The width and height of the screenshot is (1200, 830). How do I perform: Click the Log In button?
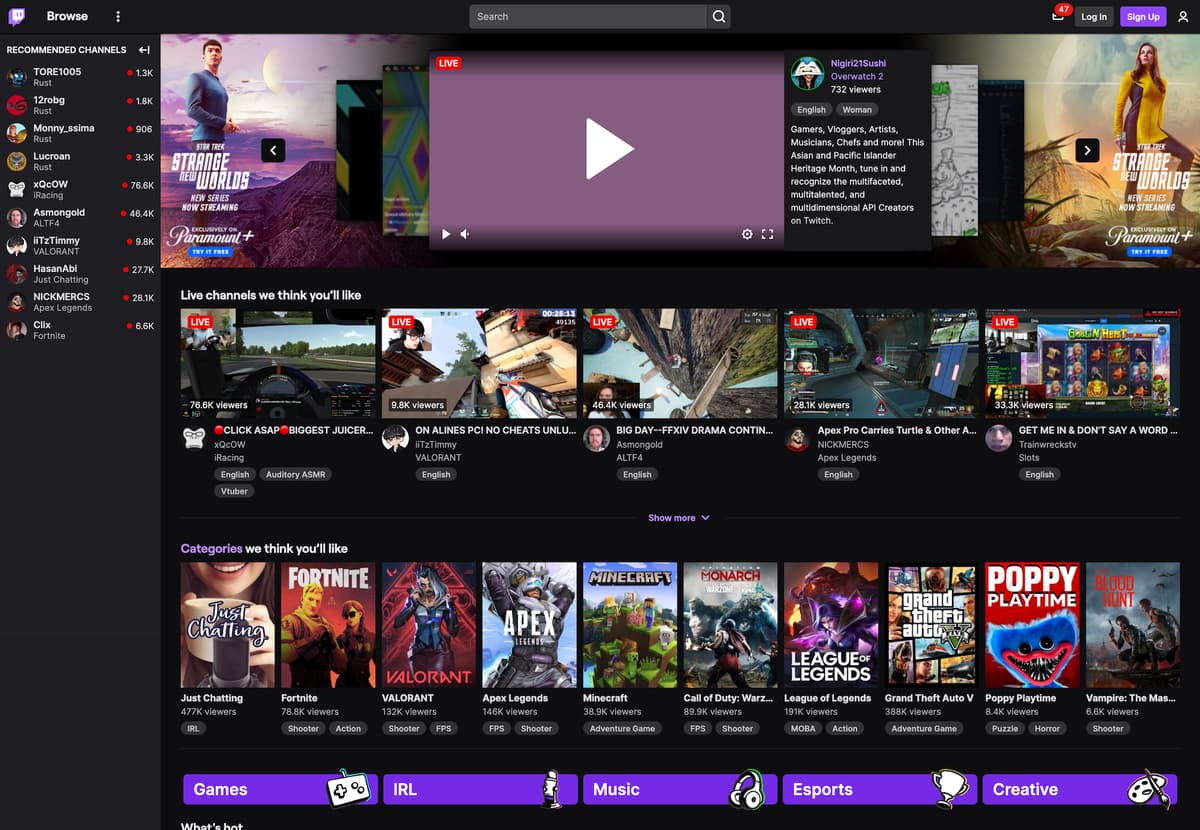point(1094,17)
